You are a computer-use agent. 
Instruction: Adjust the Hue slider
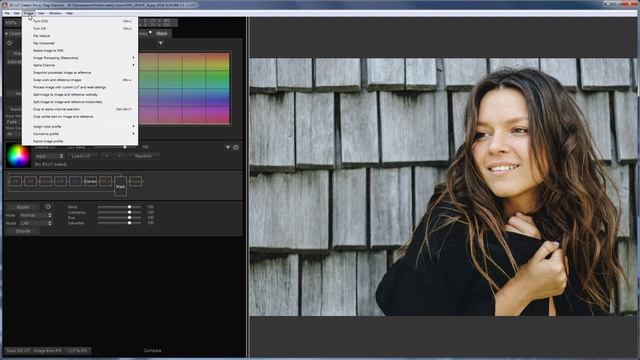(119, 218)
